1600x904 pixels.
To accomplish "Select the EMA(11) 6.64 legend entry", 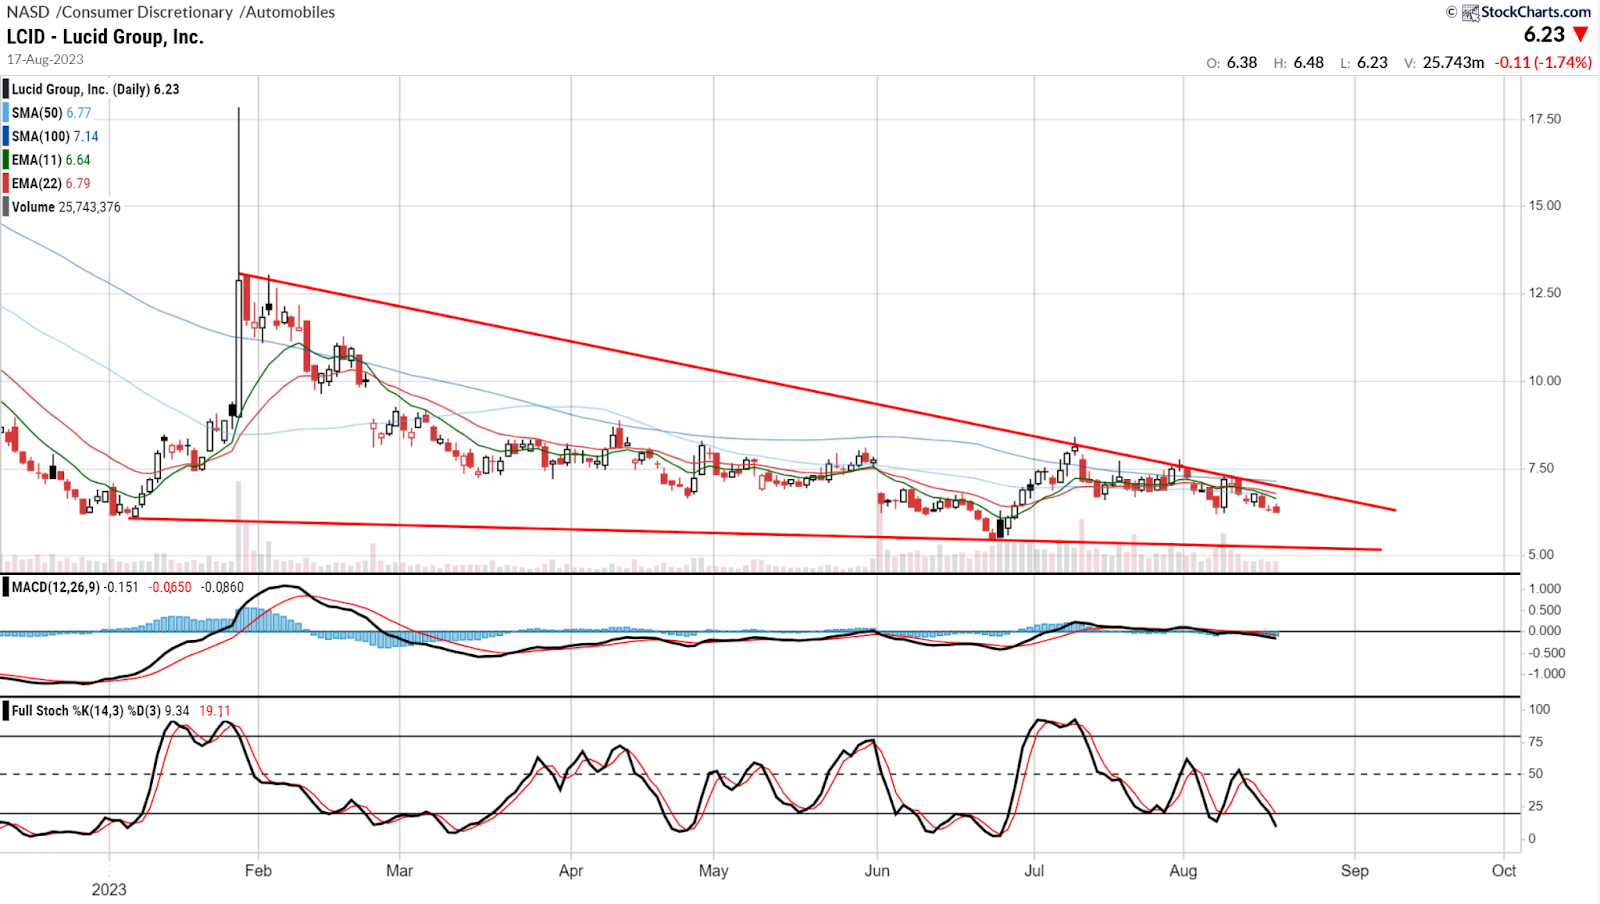I will click(x=51, y=160).
